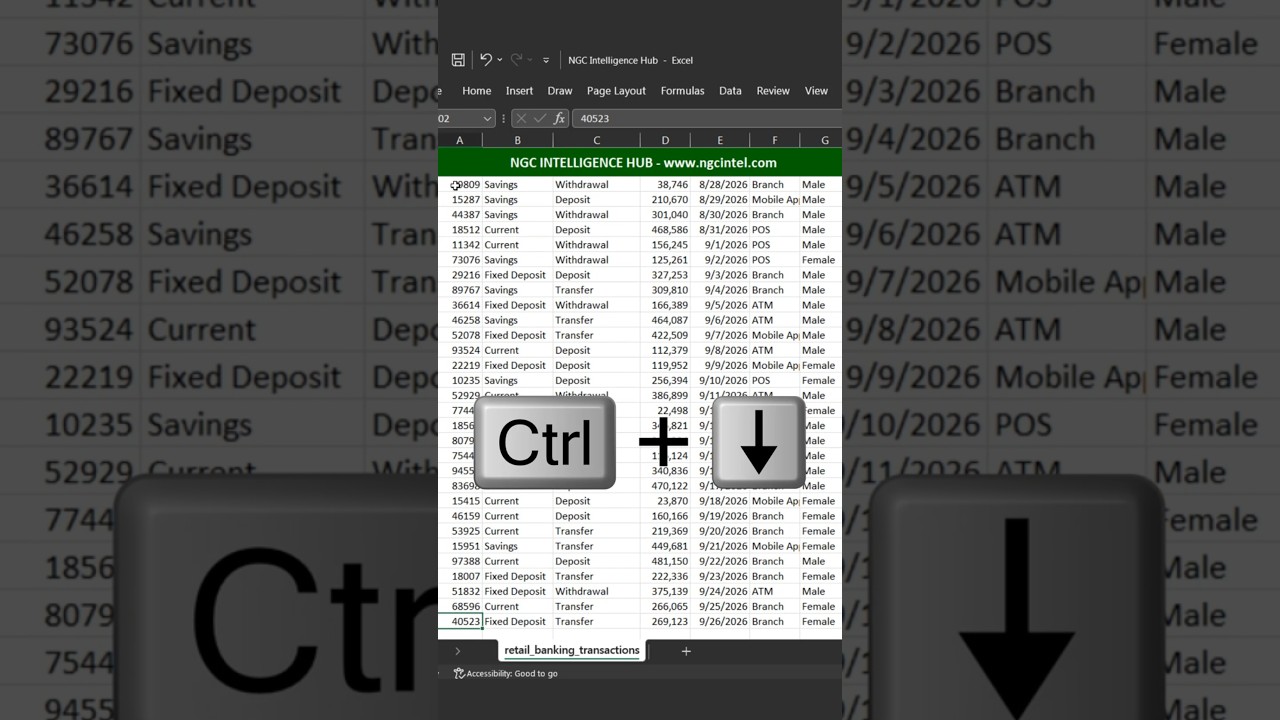The height and width of the screenshot is (720, 1280).
Task: Select column C header
Action: pyautogui.click(x=597, y=141)
